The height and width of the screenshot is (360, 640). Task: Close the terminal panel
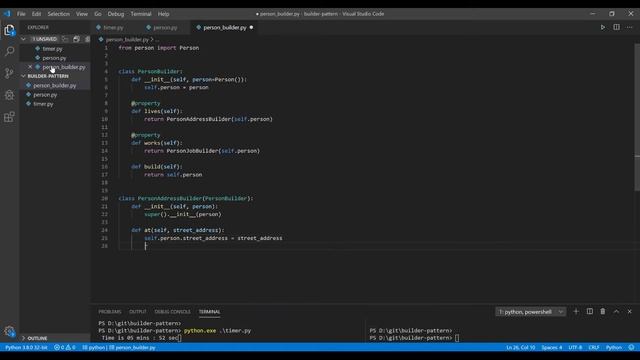click(629, 311)
